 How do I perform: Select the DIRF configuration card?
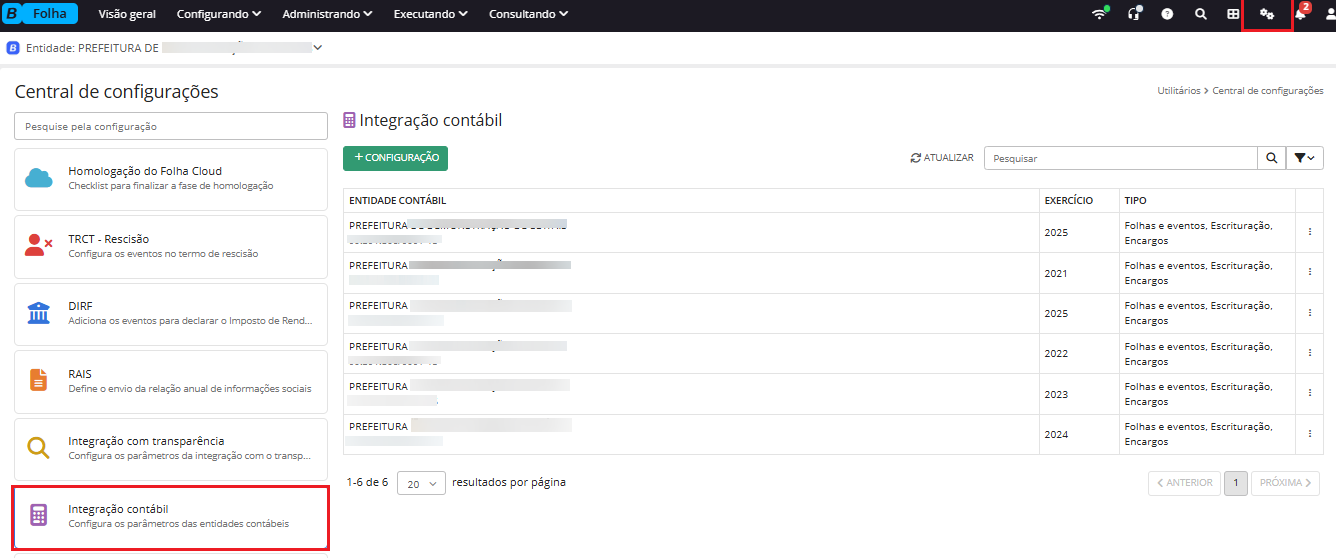click(x=171, y=313)
